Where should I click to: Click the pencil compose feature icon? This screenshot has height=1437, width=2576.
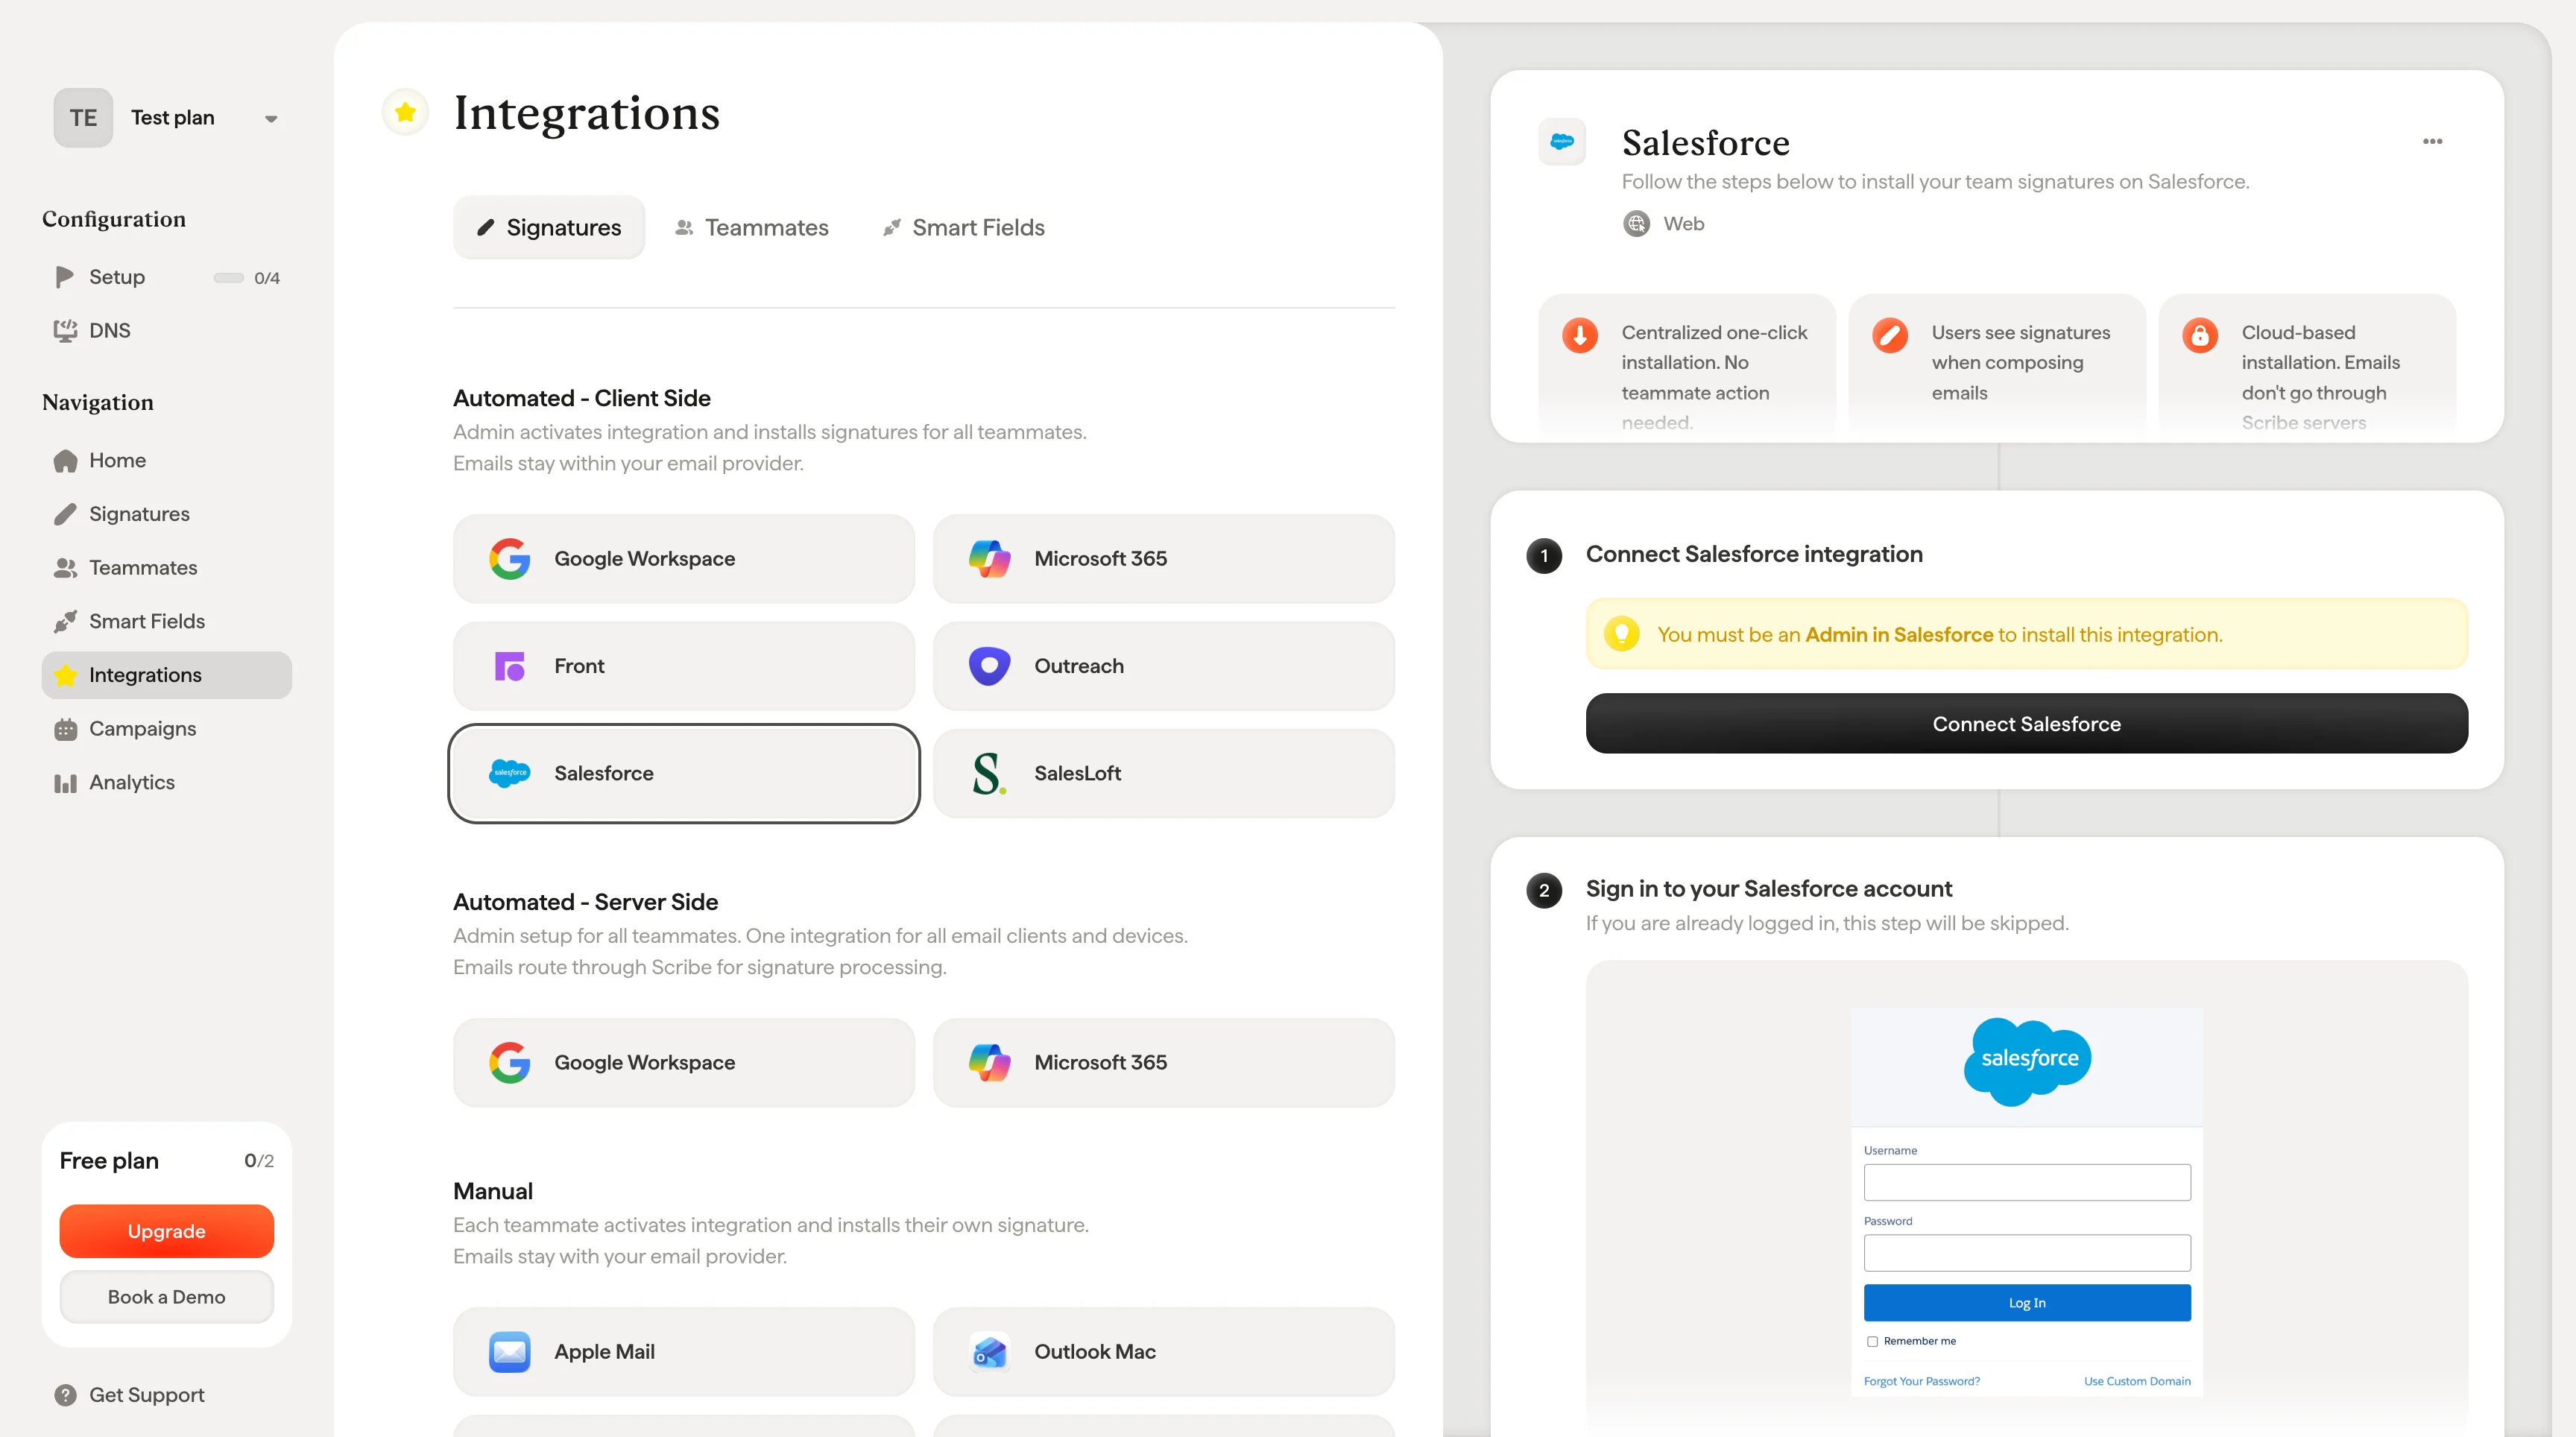(1890, 334)
